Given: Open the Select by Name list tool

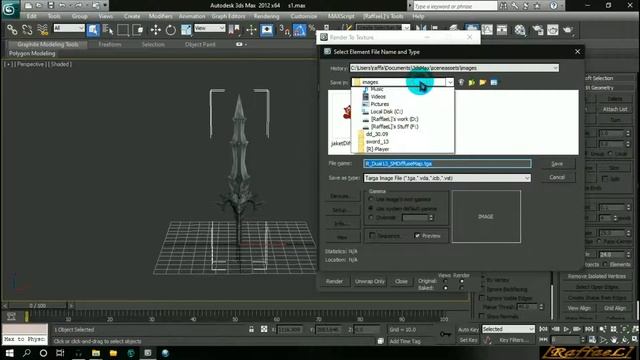Looking at the screenshot, I should (x=108, y=30).
